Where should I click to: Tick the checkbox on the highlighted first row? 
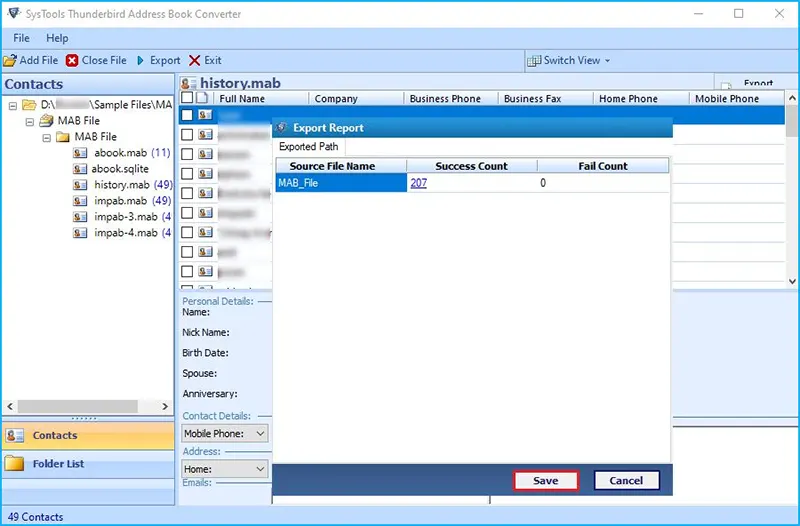(x=187, y=115)
